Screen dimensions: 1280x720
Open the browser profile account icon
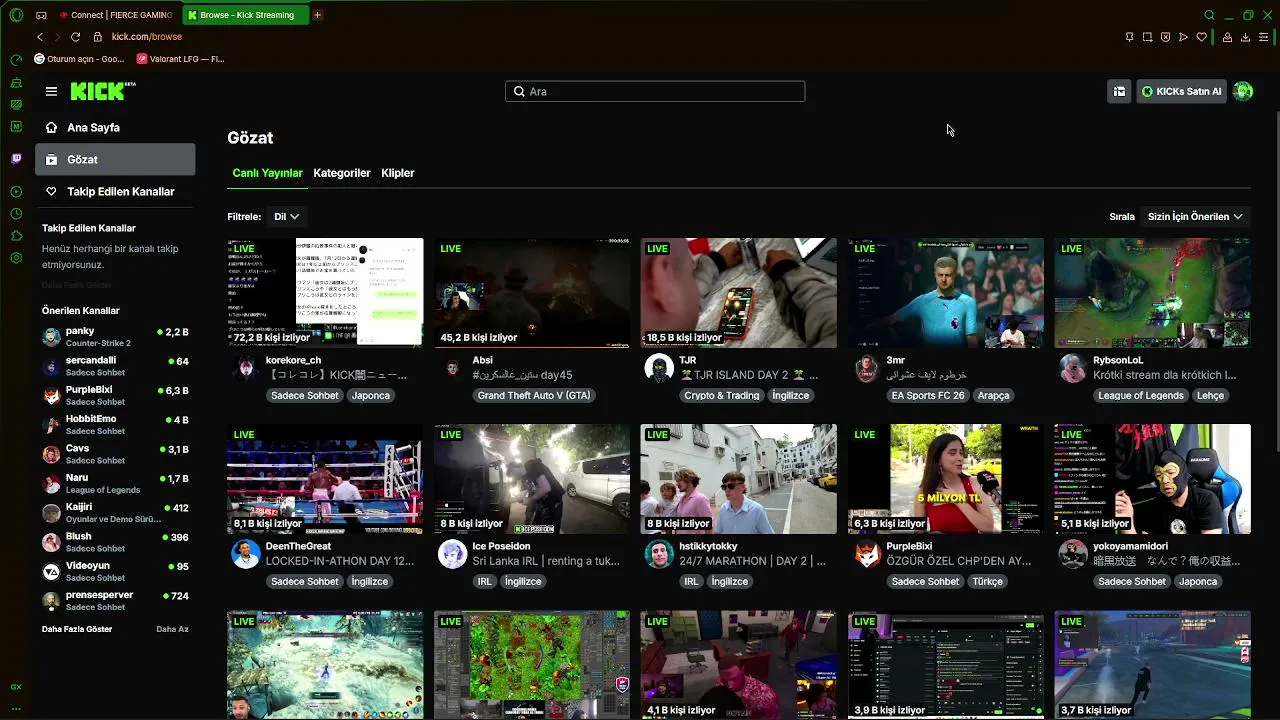pyautogui.click(x=1227, y=37)
